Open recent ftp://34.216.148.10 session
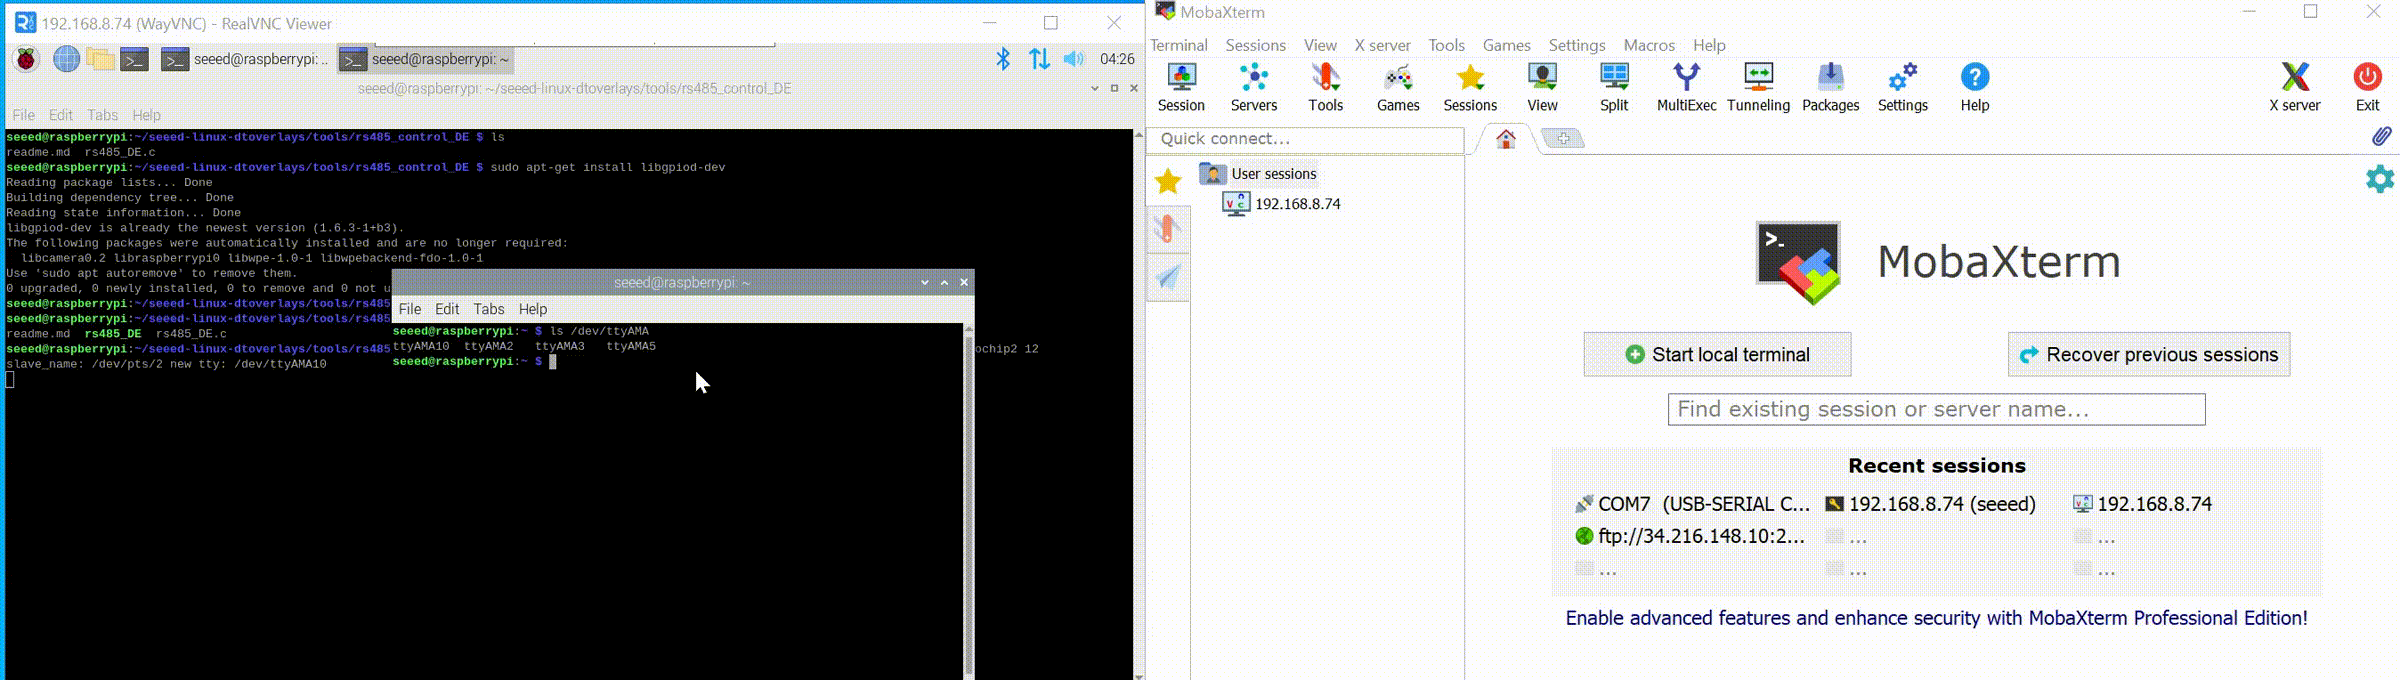This screenshot has width=2400, height=680. 1690,536
